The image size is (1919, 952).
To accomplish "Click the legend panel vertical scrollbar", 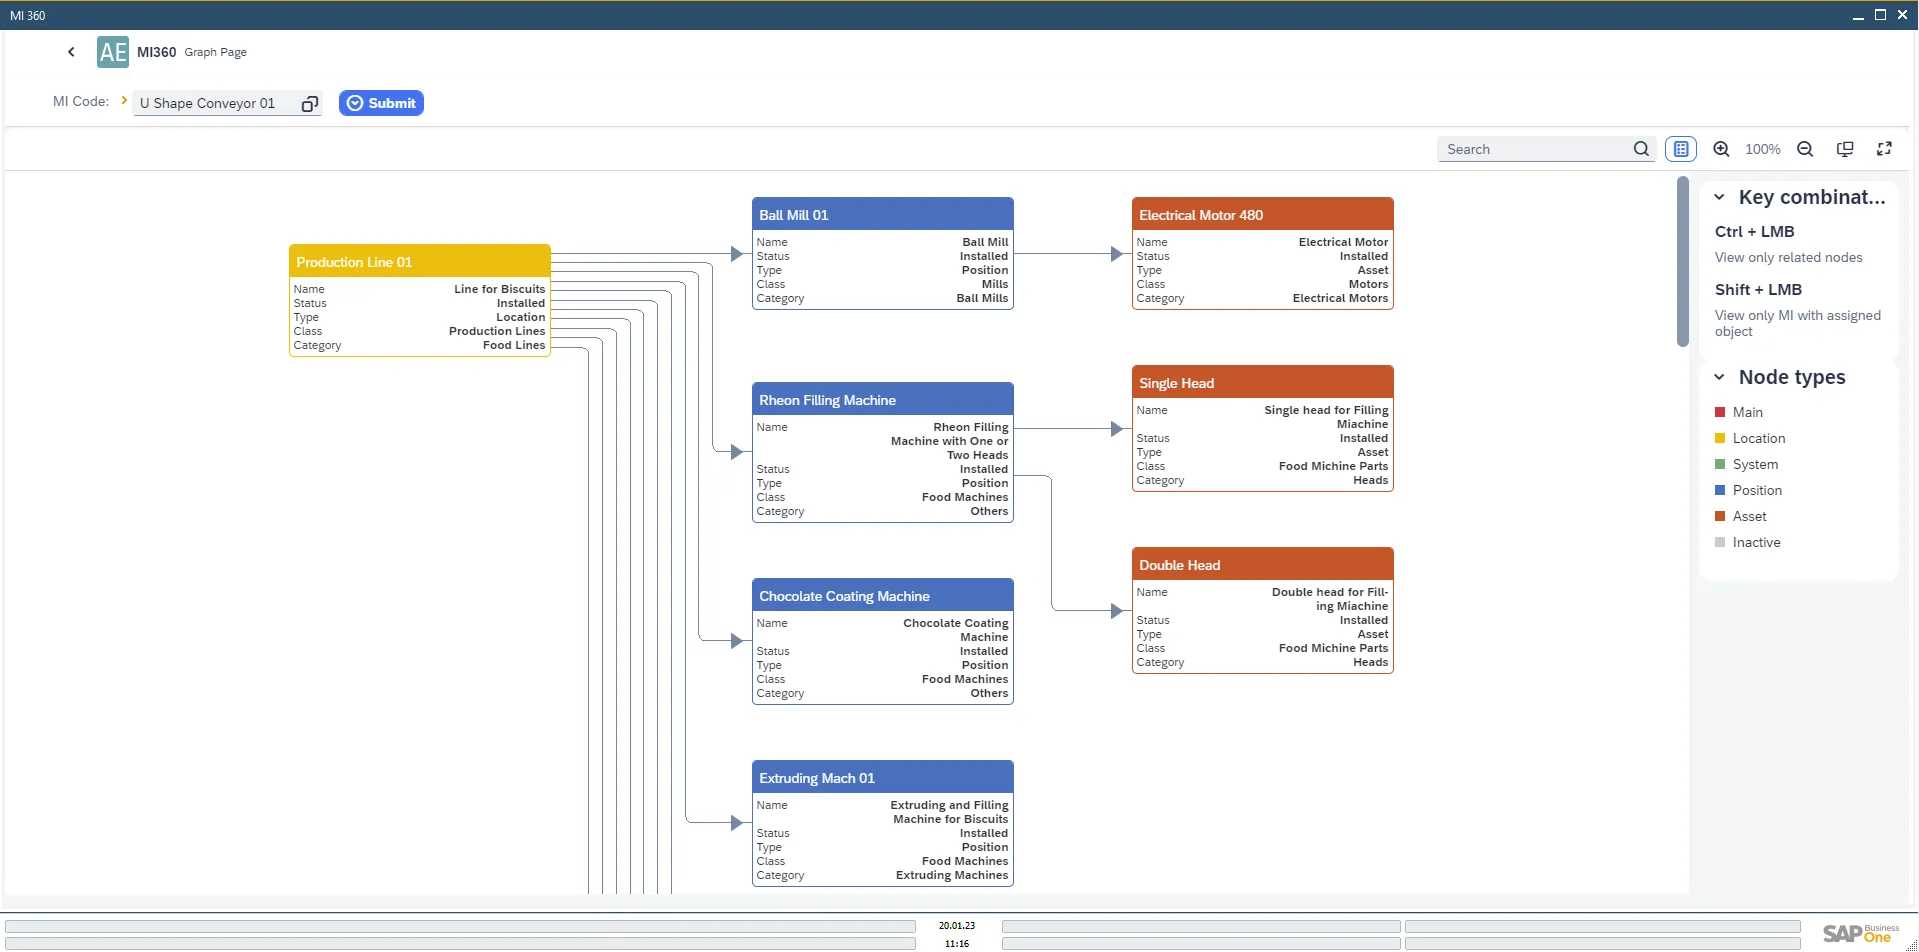I will click(1683, 262).
